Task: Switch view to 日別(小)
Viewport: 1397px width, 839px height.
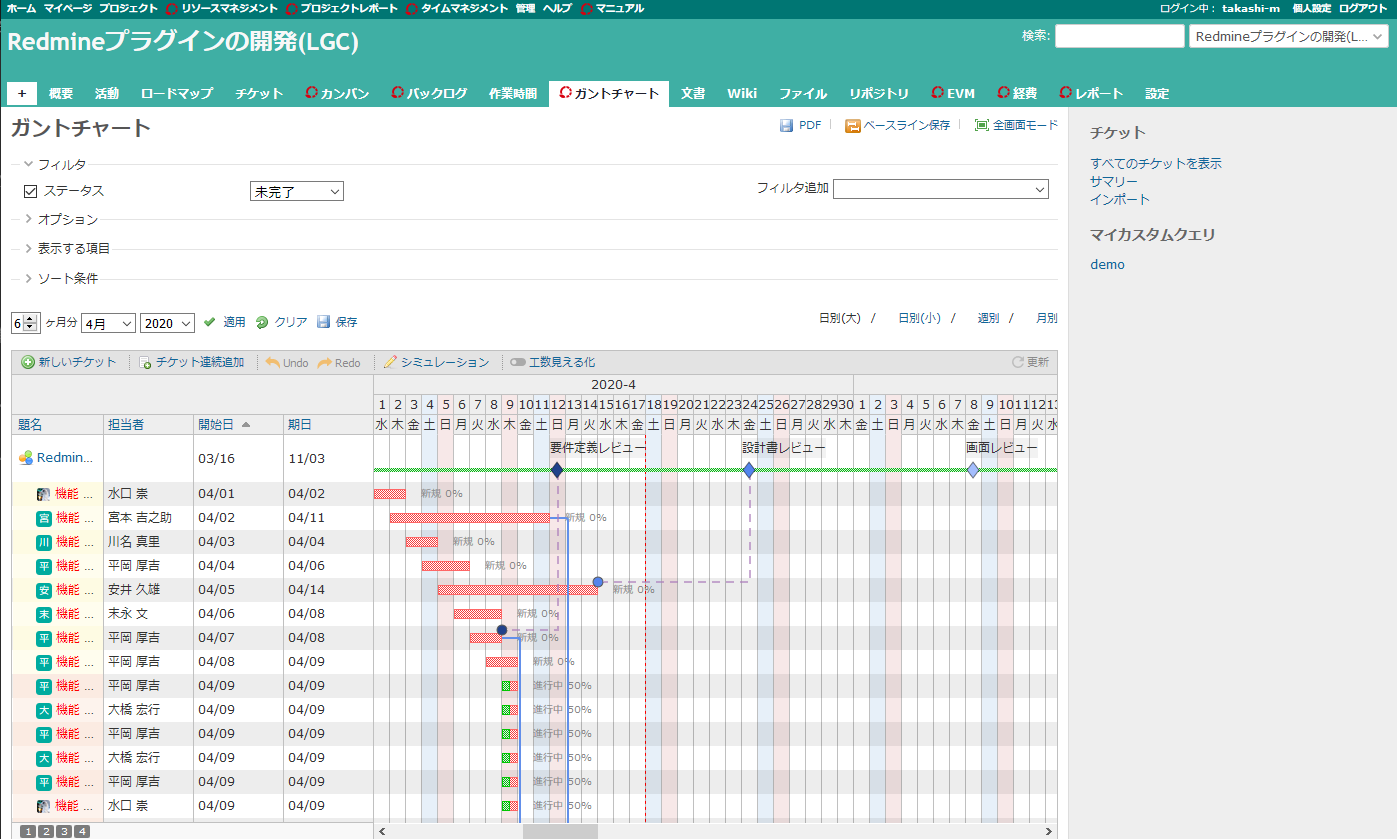Action: pyautogui.click(x=919, y=318)
